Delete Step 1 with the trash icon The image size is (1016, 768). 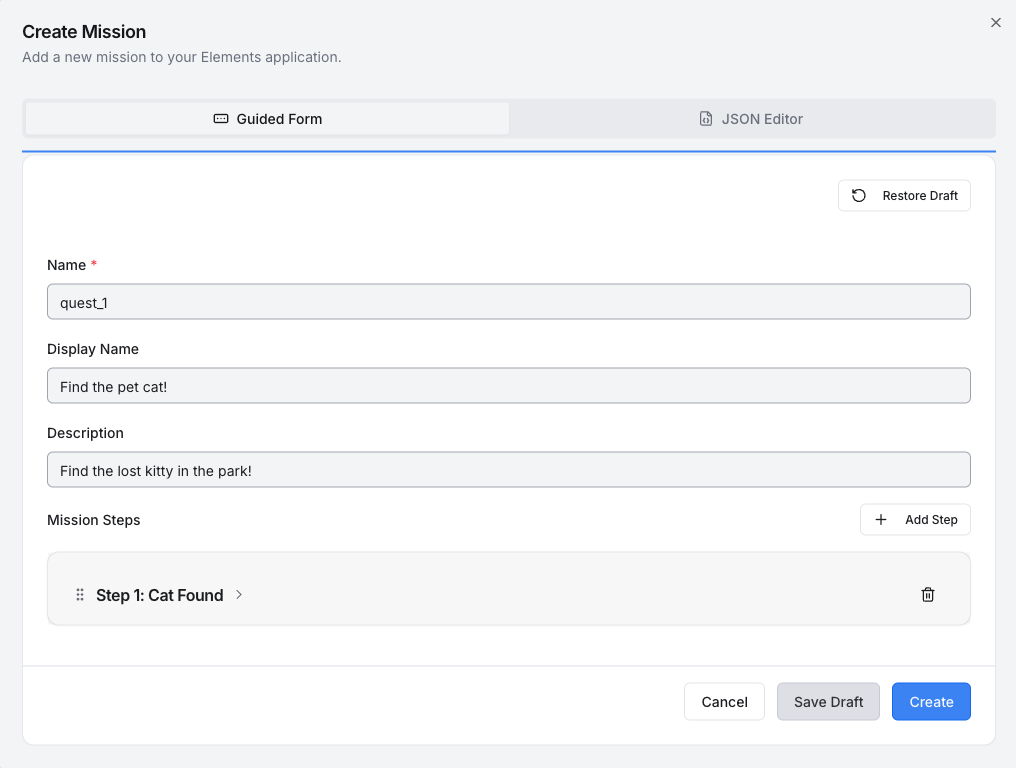928,595
